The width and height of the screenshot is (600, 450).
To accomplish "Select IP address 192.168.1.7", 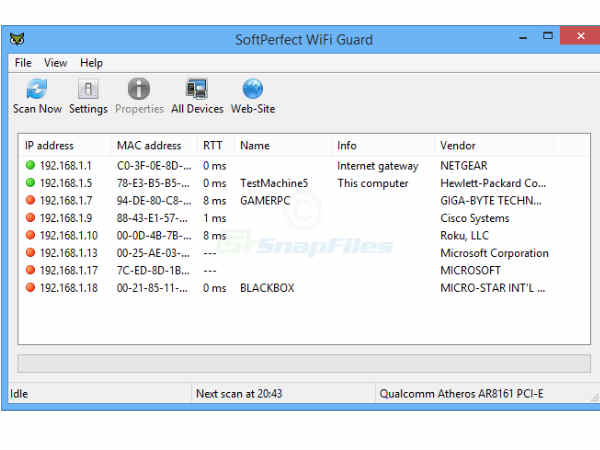I will 66,200.
